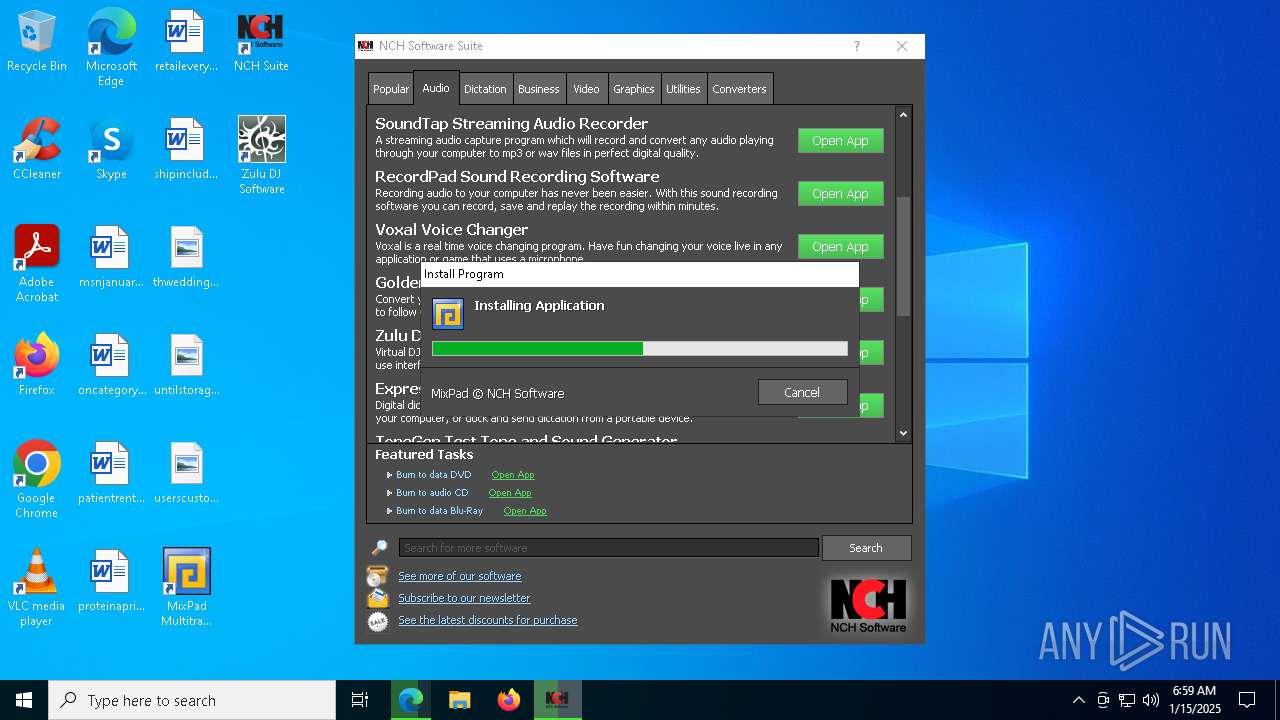Screen dimensions: 1280x720
Task: Switch to the Utilities tab
Action: click(x=683, y=89)
